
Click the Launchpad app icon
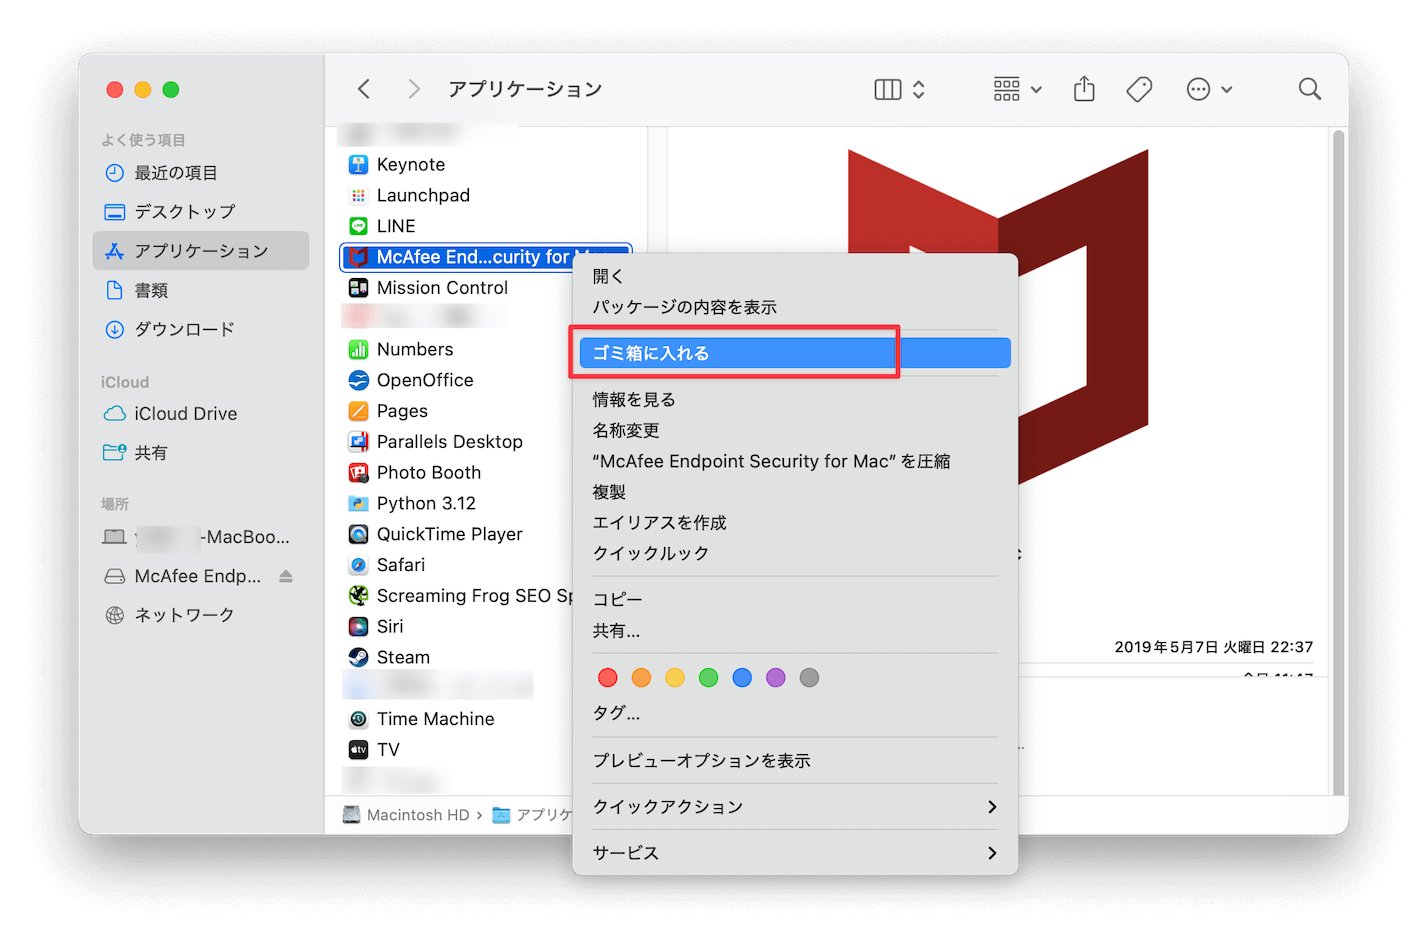(358, 195)
